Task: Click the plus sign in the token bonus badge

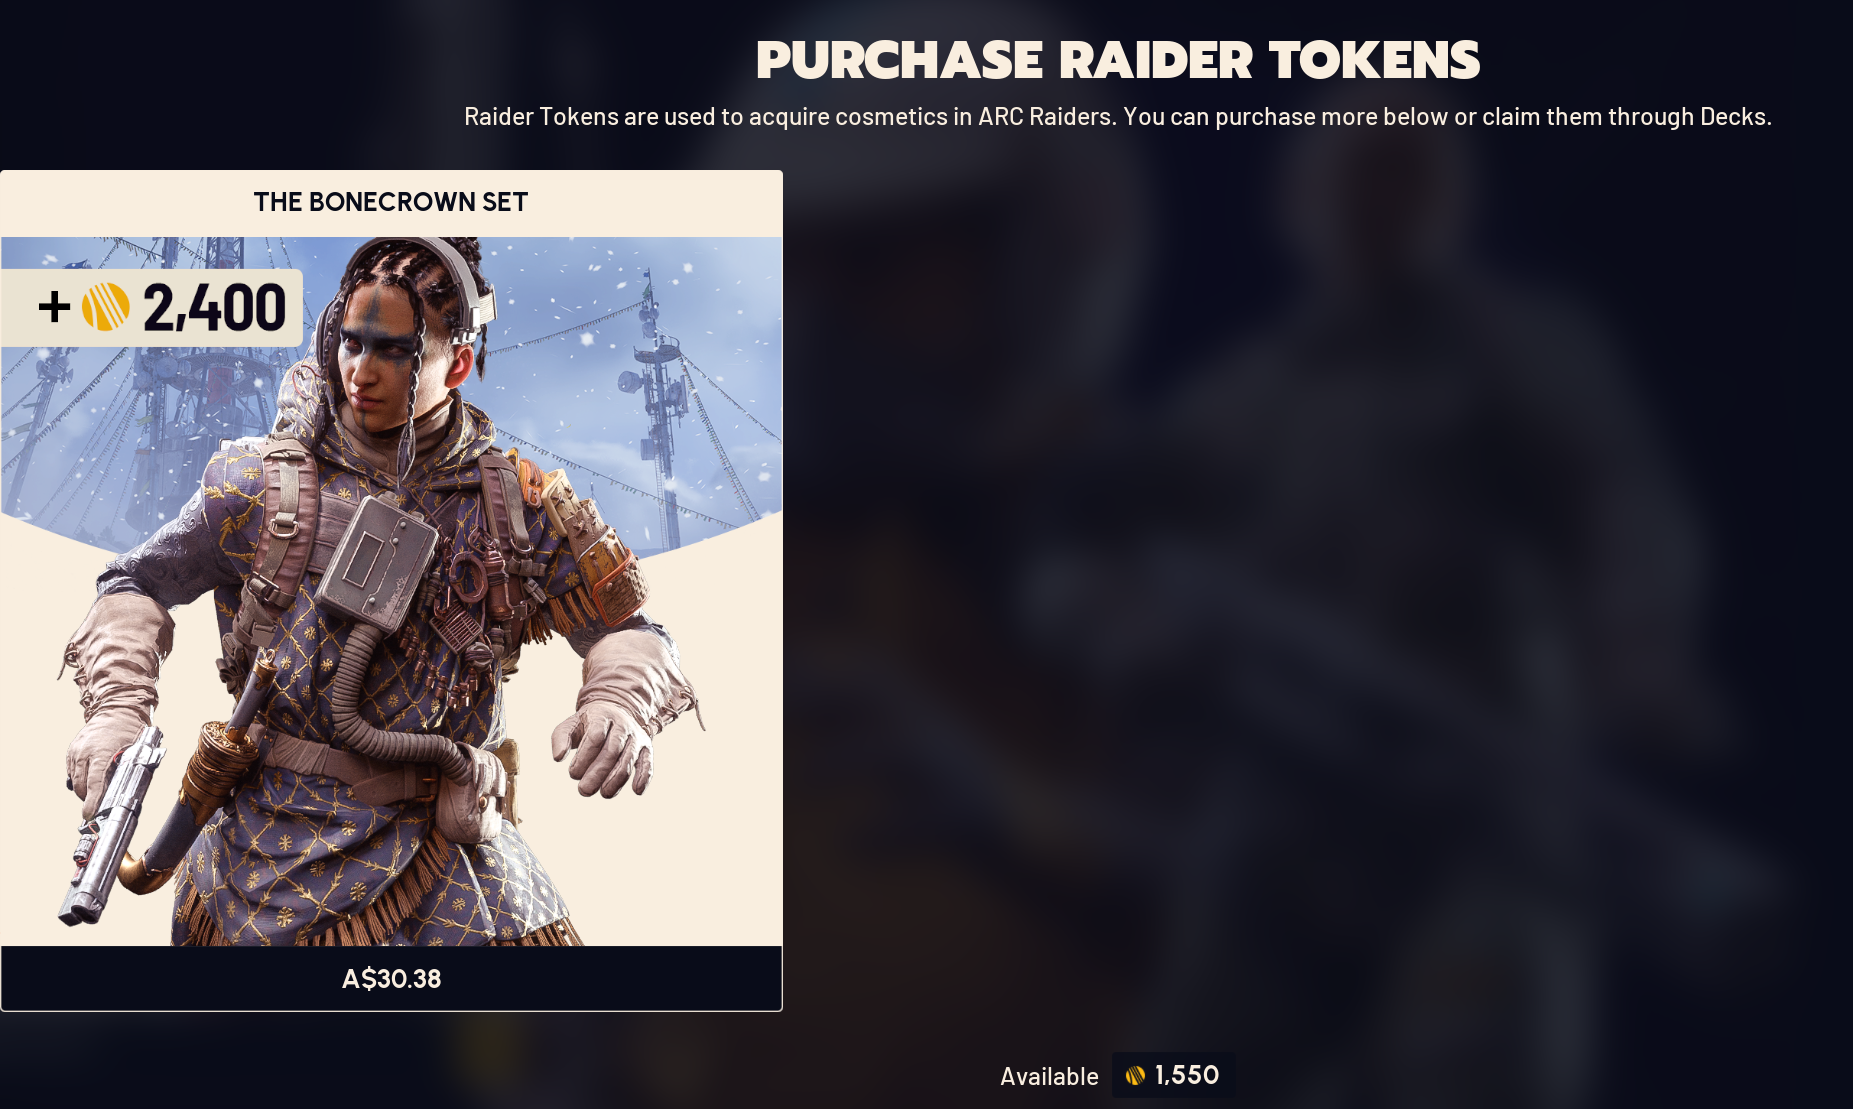Action: [x=55, y=307]
